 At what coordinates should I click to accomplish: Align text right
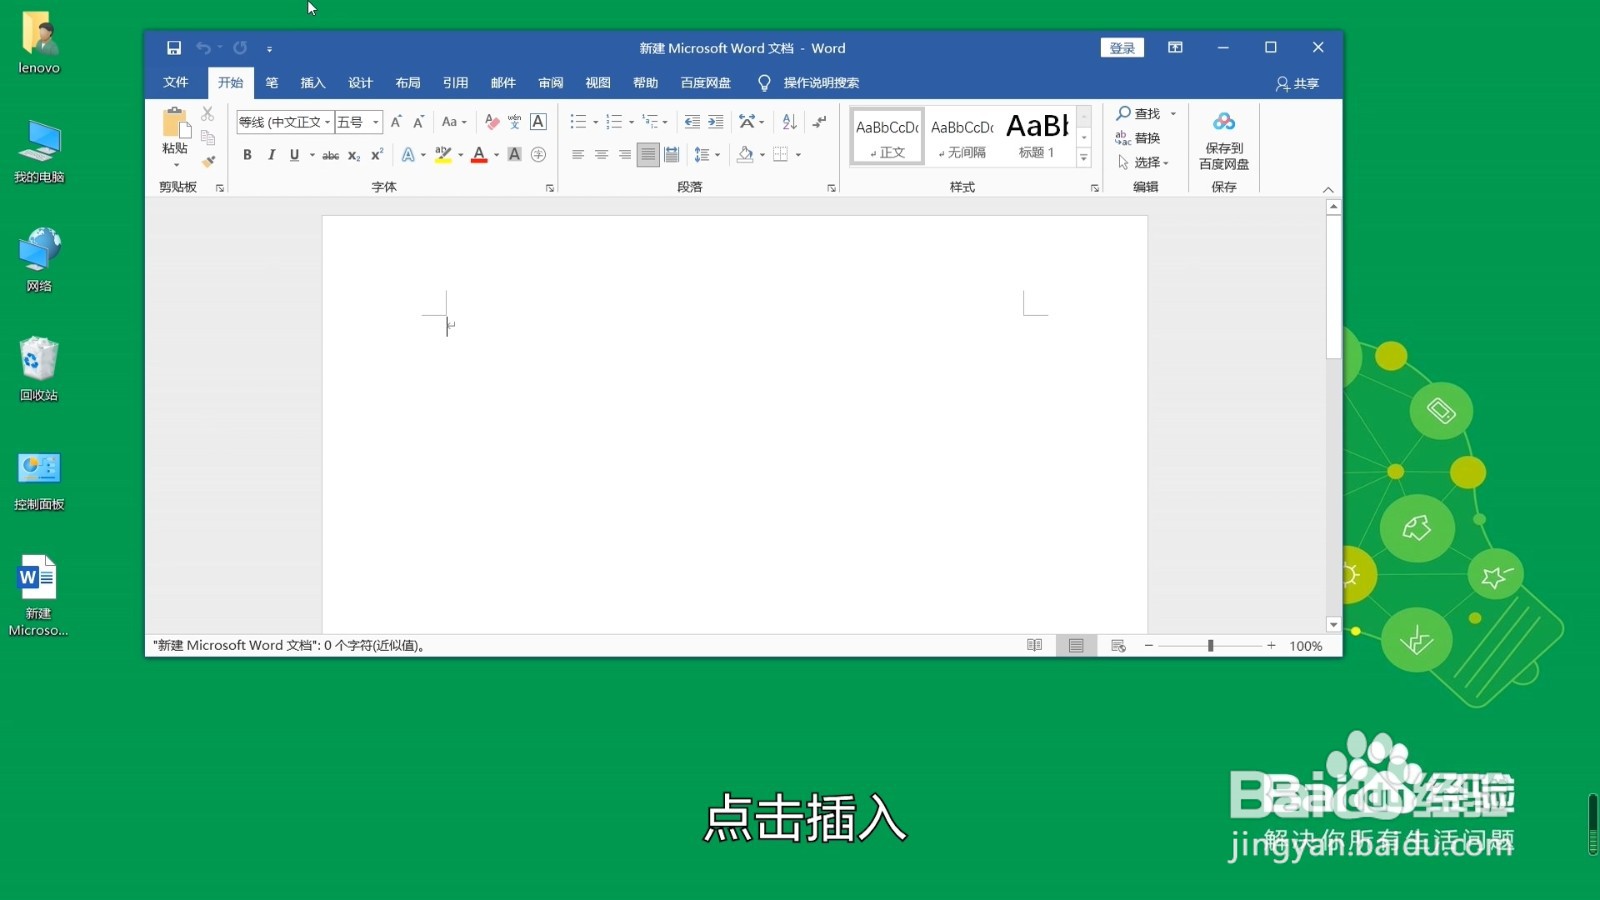coord(625,155)
